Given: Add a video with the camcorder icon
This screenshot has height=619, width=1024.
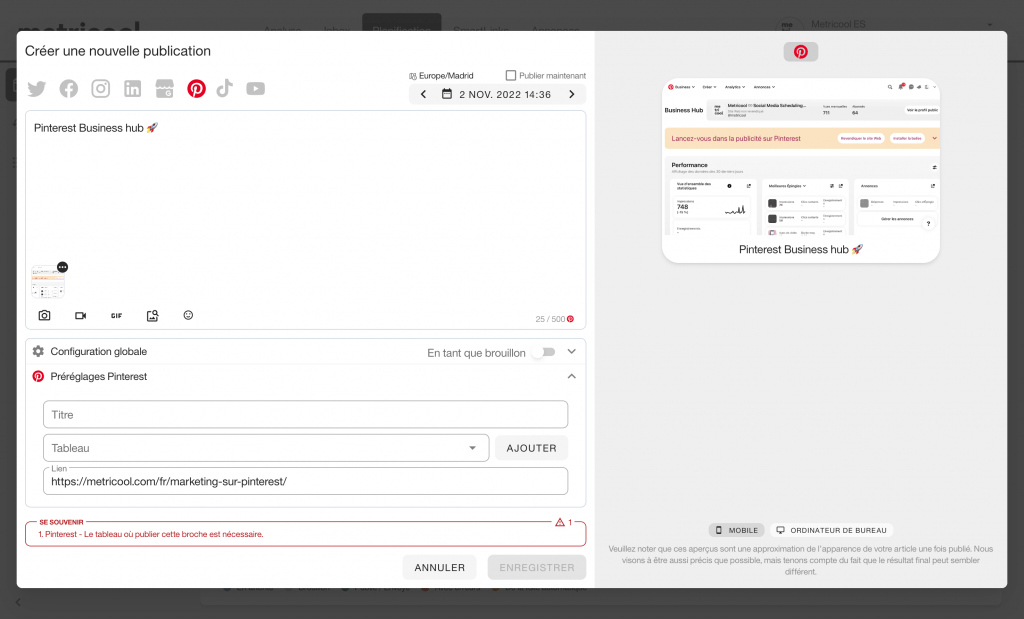Looking at the screenshot, I should [80, 315].
